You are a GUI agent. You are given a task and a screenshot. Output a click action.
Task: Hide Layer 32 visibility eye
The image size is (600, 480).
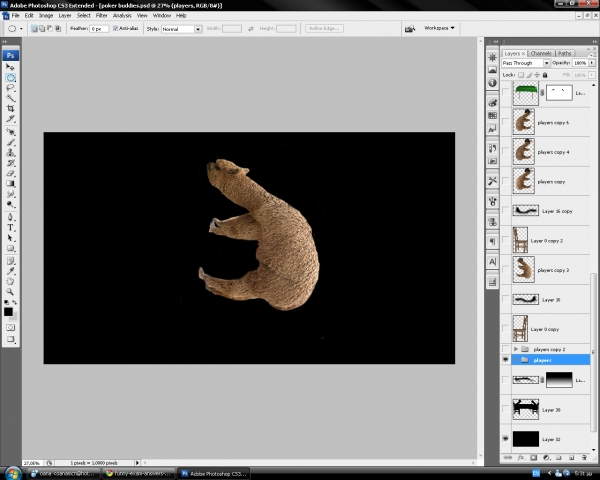pyautogui.click(x=505, y=439)
